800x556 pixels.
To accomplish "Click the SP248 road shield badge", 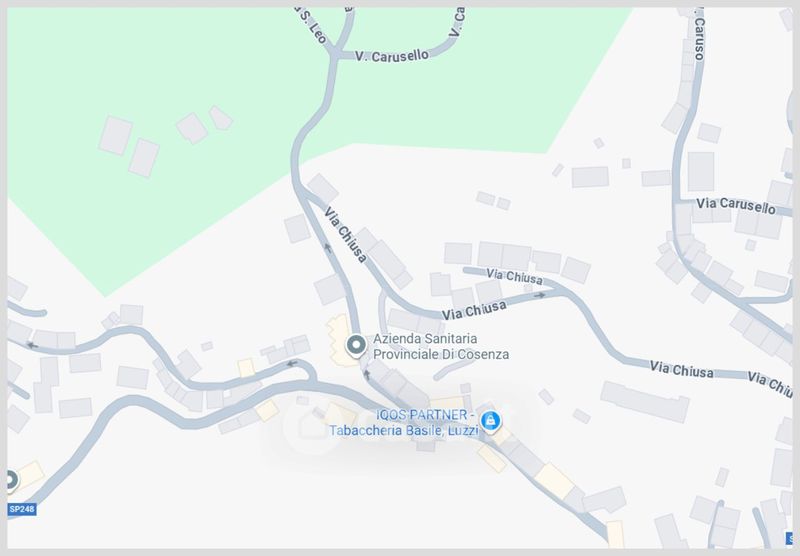I will coord(21,509).
